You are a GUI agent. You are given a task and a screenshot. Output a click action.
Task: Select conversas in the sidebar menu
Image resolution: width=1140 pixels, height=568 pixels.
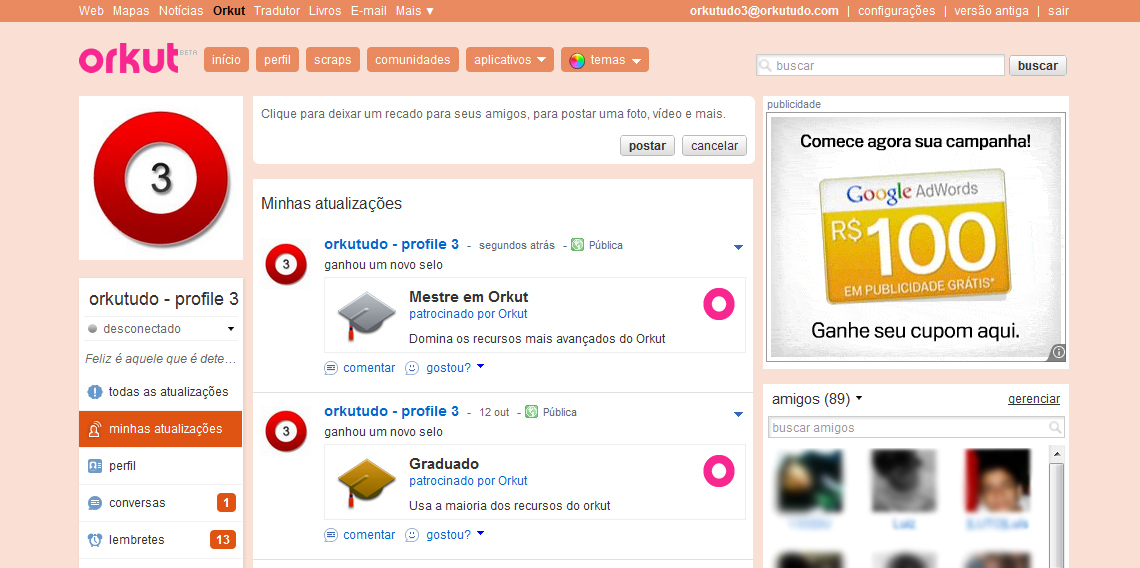[161, 503]
